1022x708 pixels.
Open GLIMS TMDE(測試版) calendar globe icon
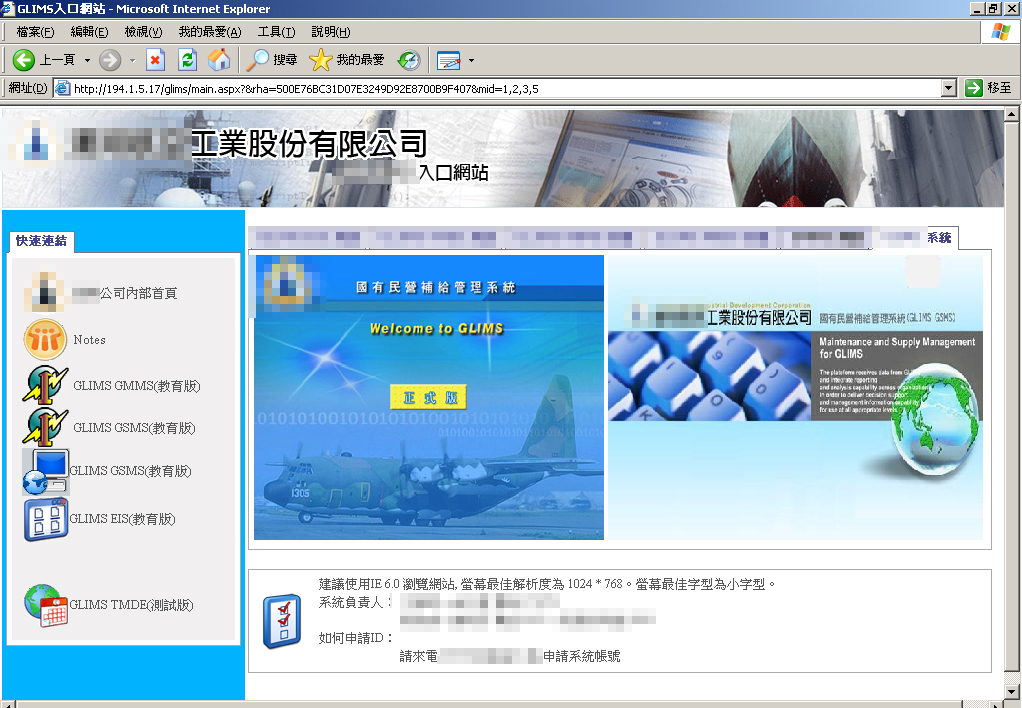[45, 605]
